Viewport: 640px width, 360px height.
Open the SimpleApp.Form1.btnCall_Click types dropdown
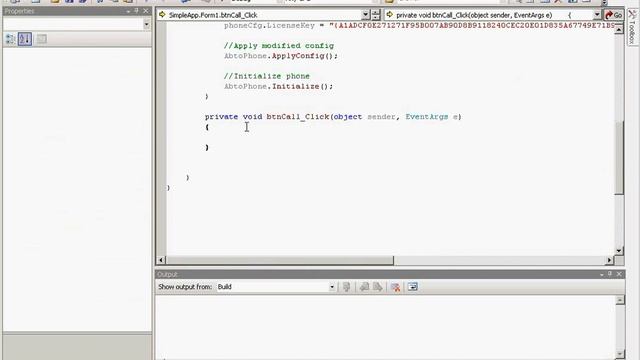[x=365, y=15]
